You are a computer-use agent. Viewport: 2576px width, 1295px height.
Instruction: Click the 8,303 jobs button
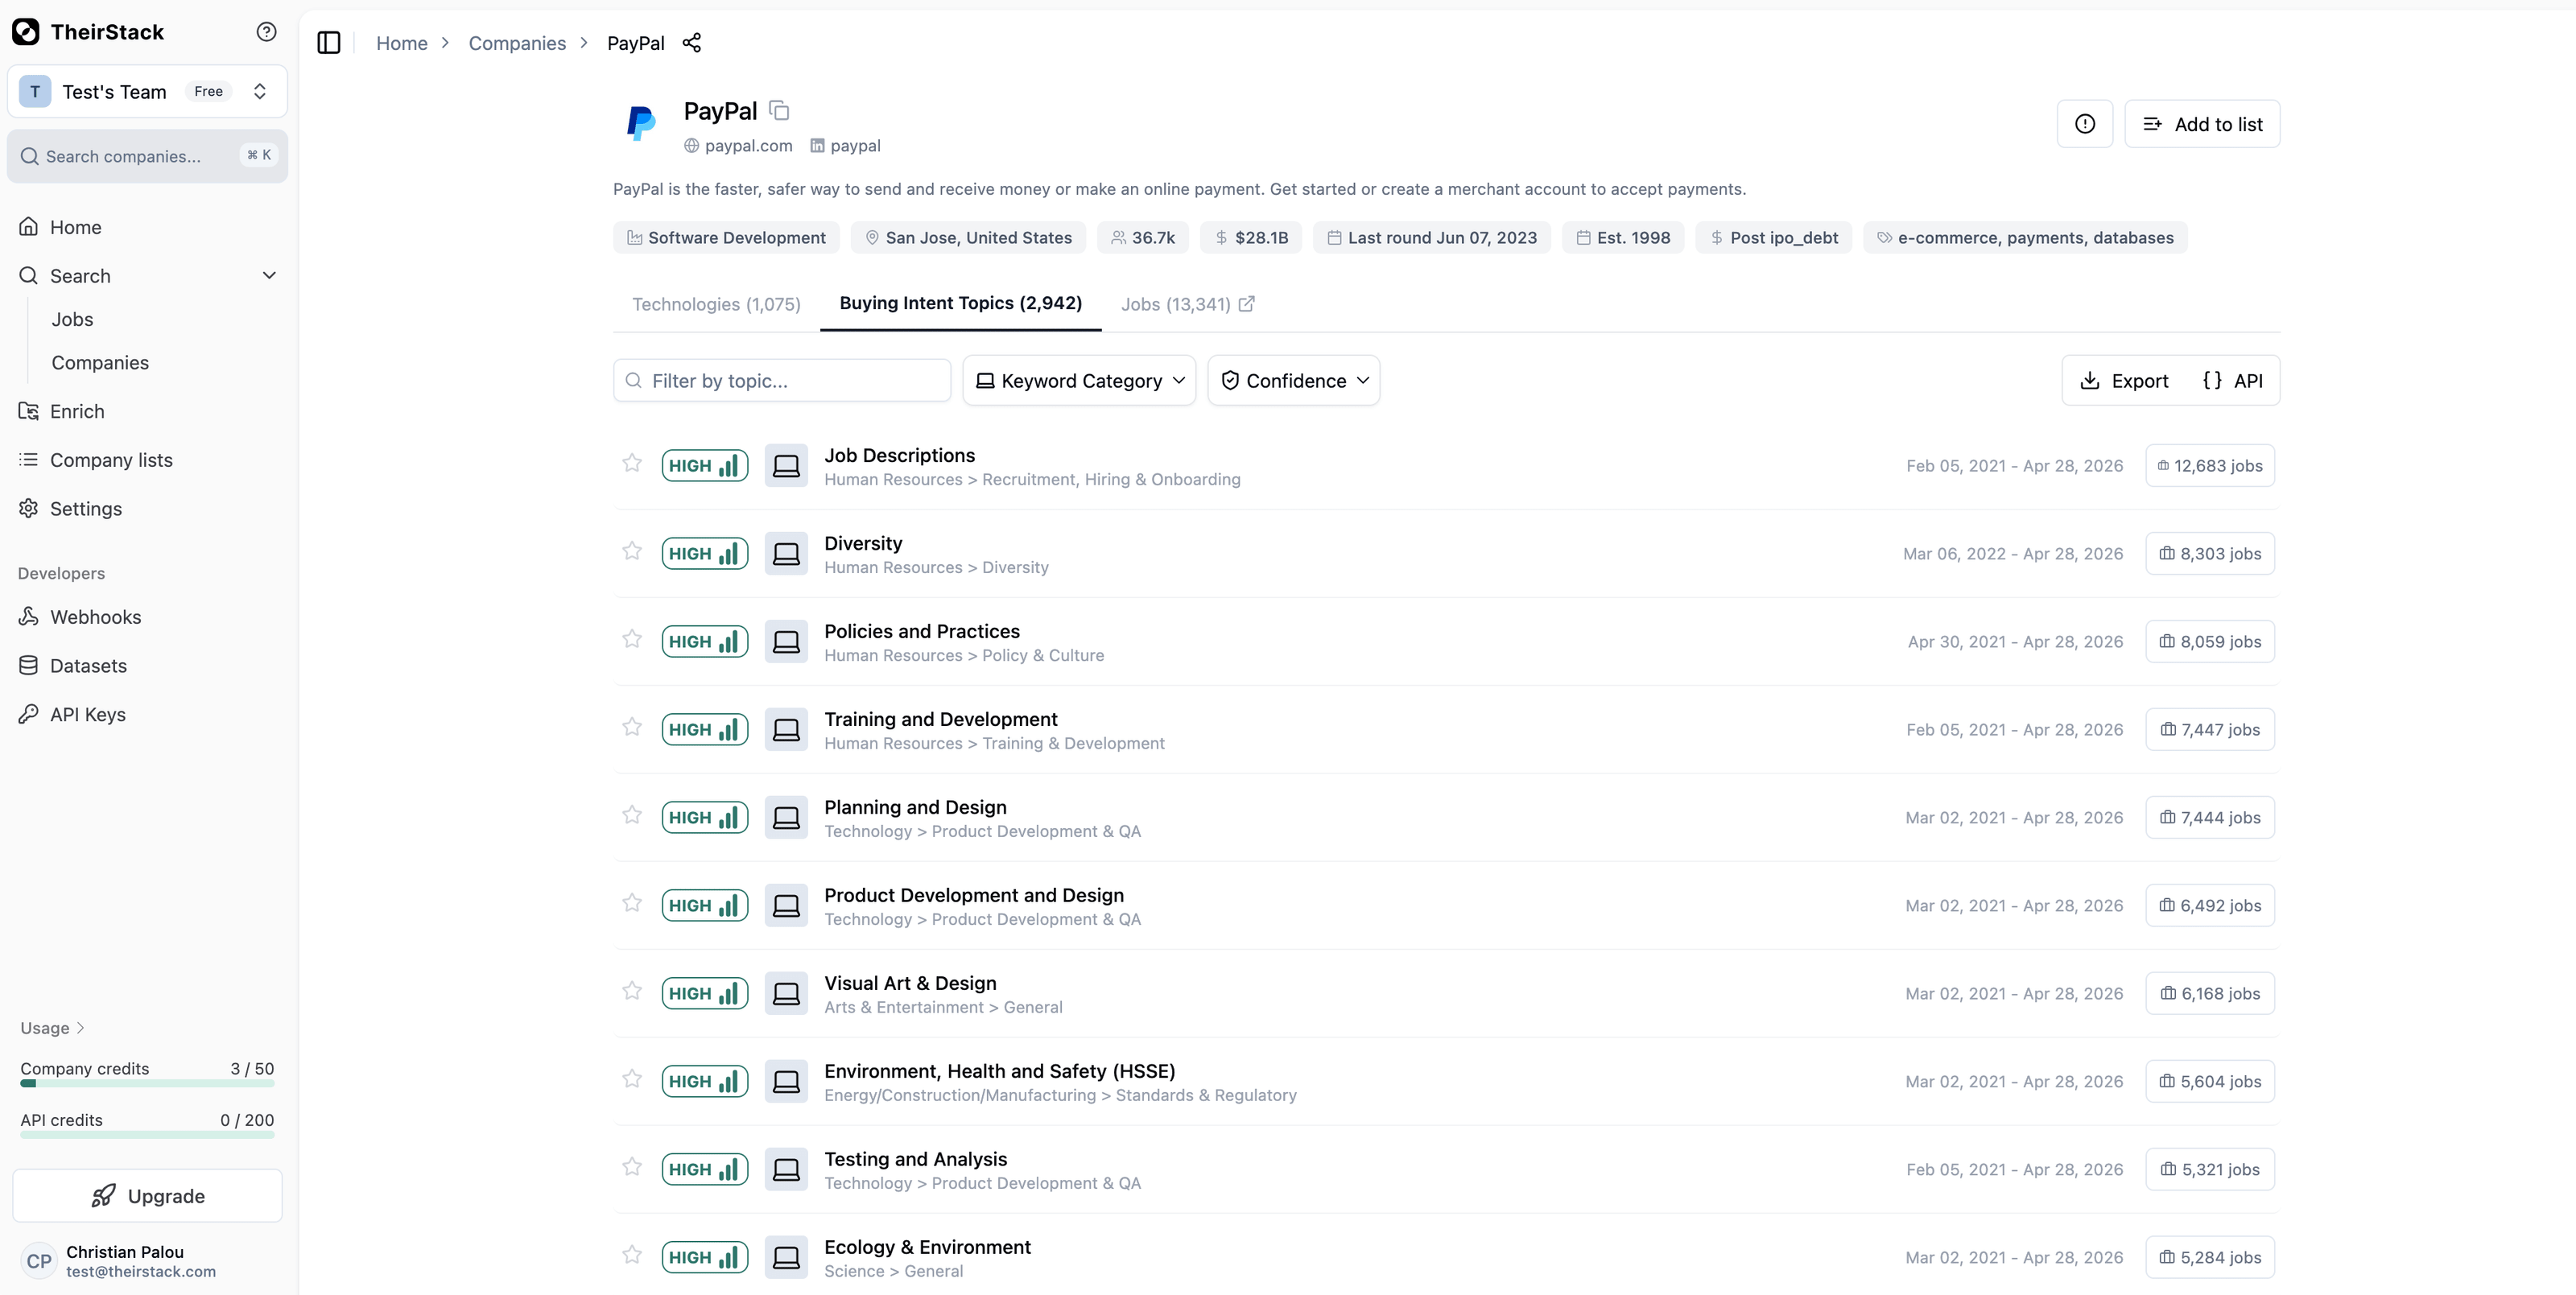click(2210, 554)
